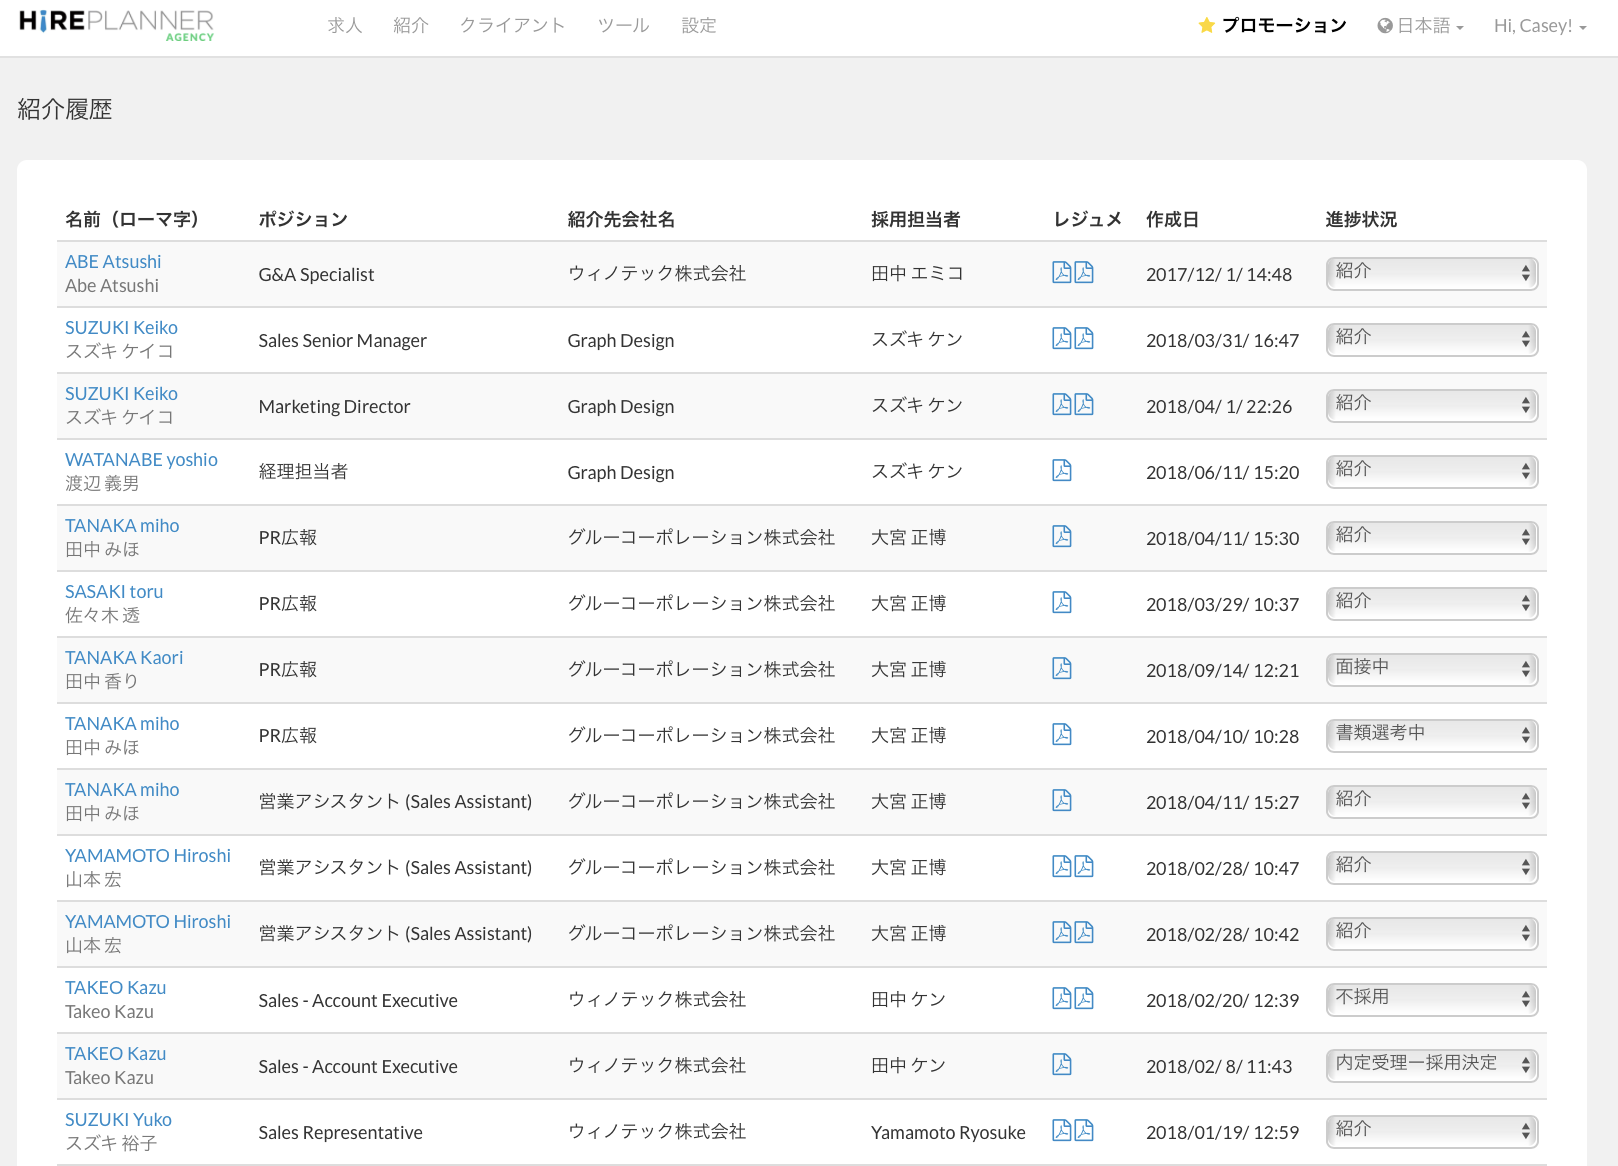Open candidate SASAKI toru's profile link
This screenshot has width=1618, height=1166.
click(114, 592)
